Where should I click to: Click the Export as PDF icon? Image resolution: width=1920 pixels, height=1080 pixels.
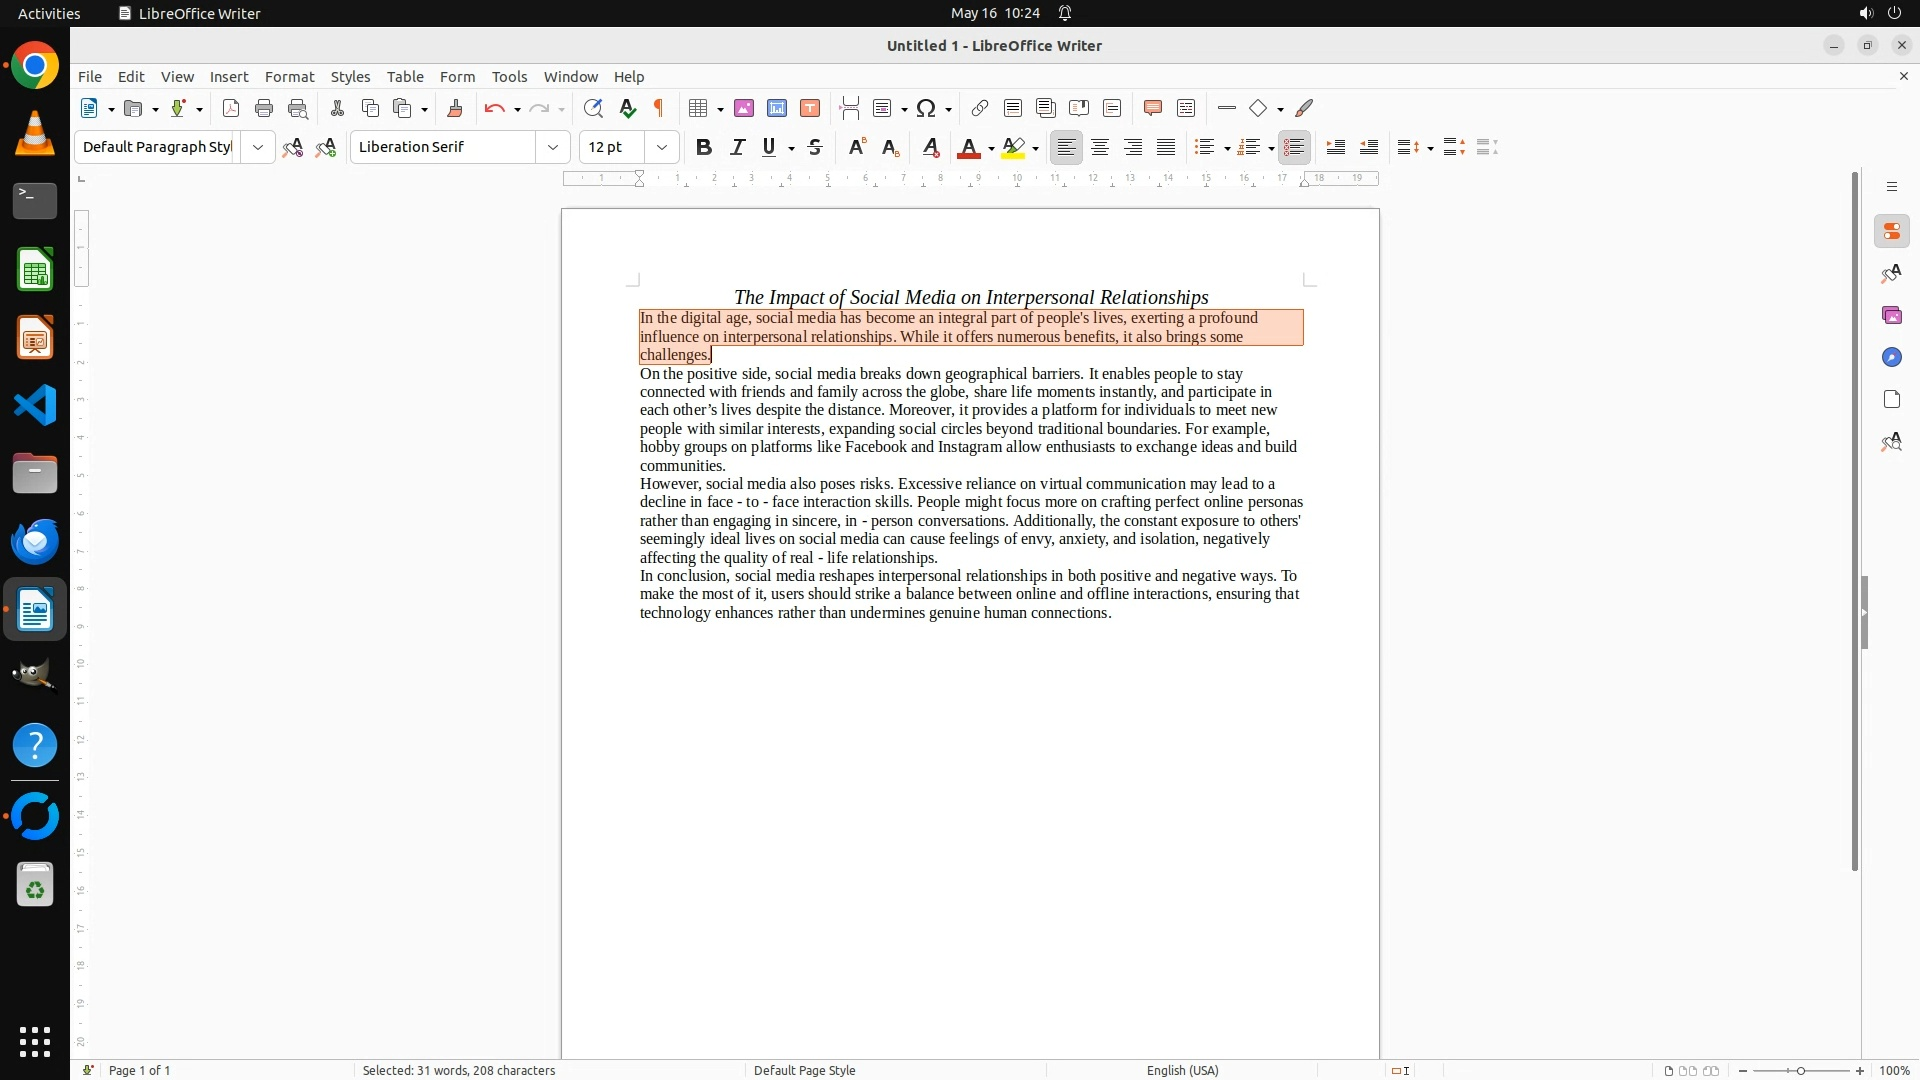[x=231, y=109]
